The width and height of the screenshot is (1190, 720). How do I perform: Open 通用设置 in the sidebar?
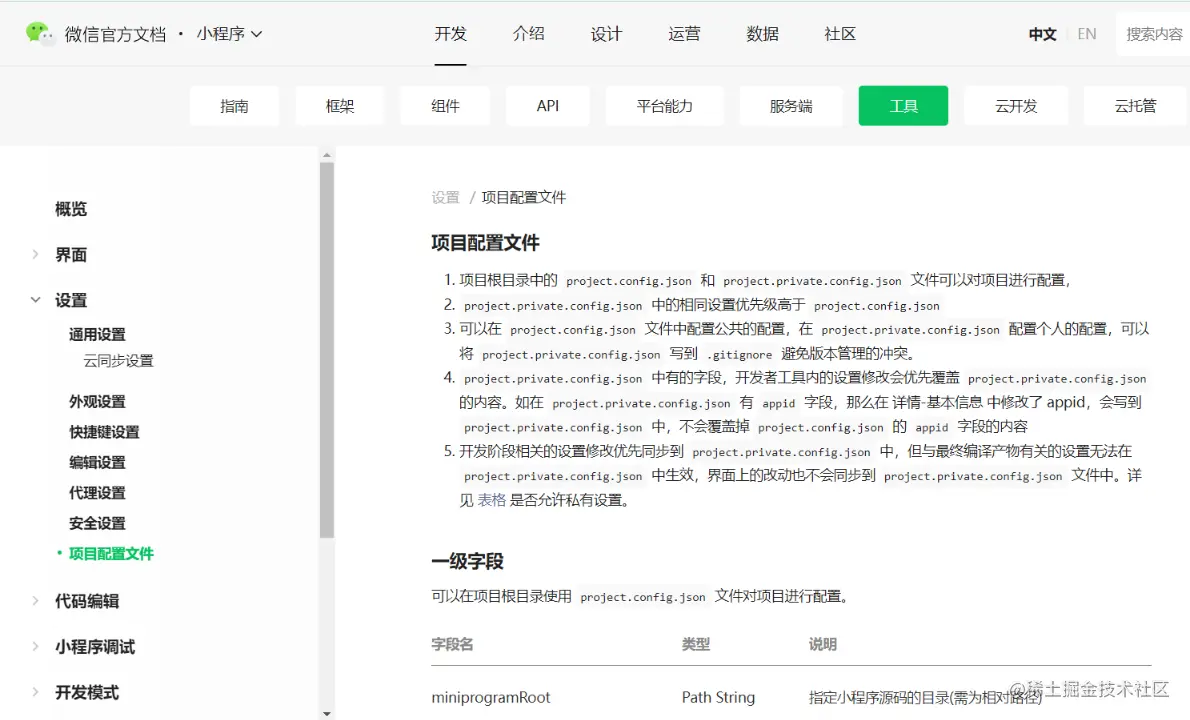(x=97, y=334)
